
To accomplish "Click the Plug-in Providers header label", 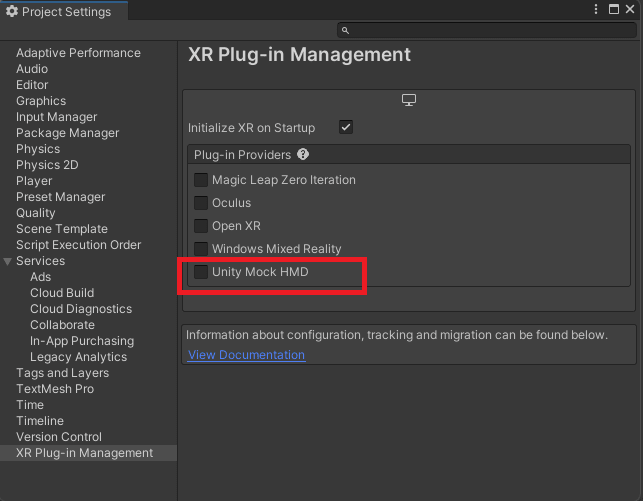I will tap(242, 155).
